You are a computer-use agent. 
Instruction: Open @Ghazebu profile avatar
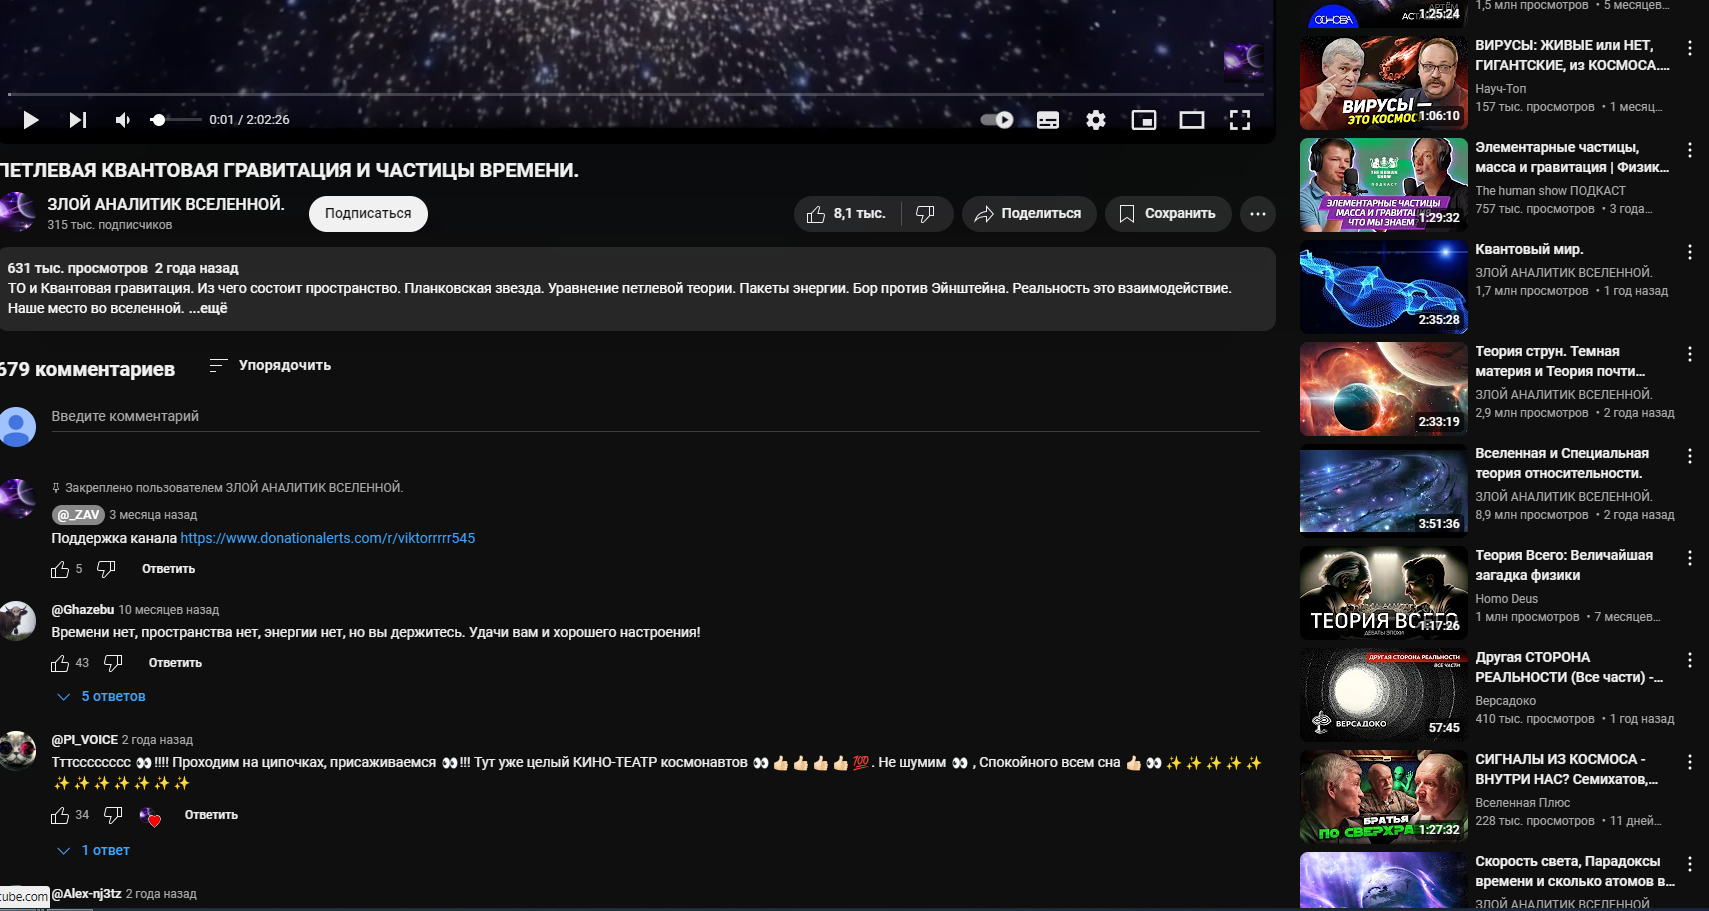pyautogui.click(x=17, y=621)
